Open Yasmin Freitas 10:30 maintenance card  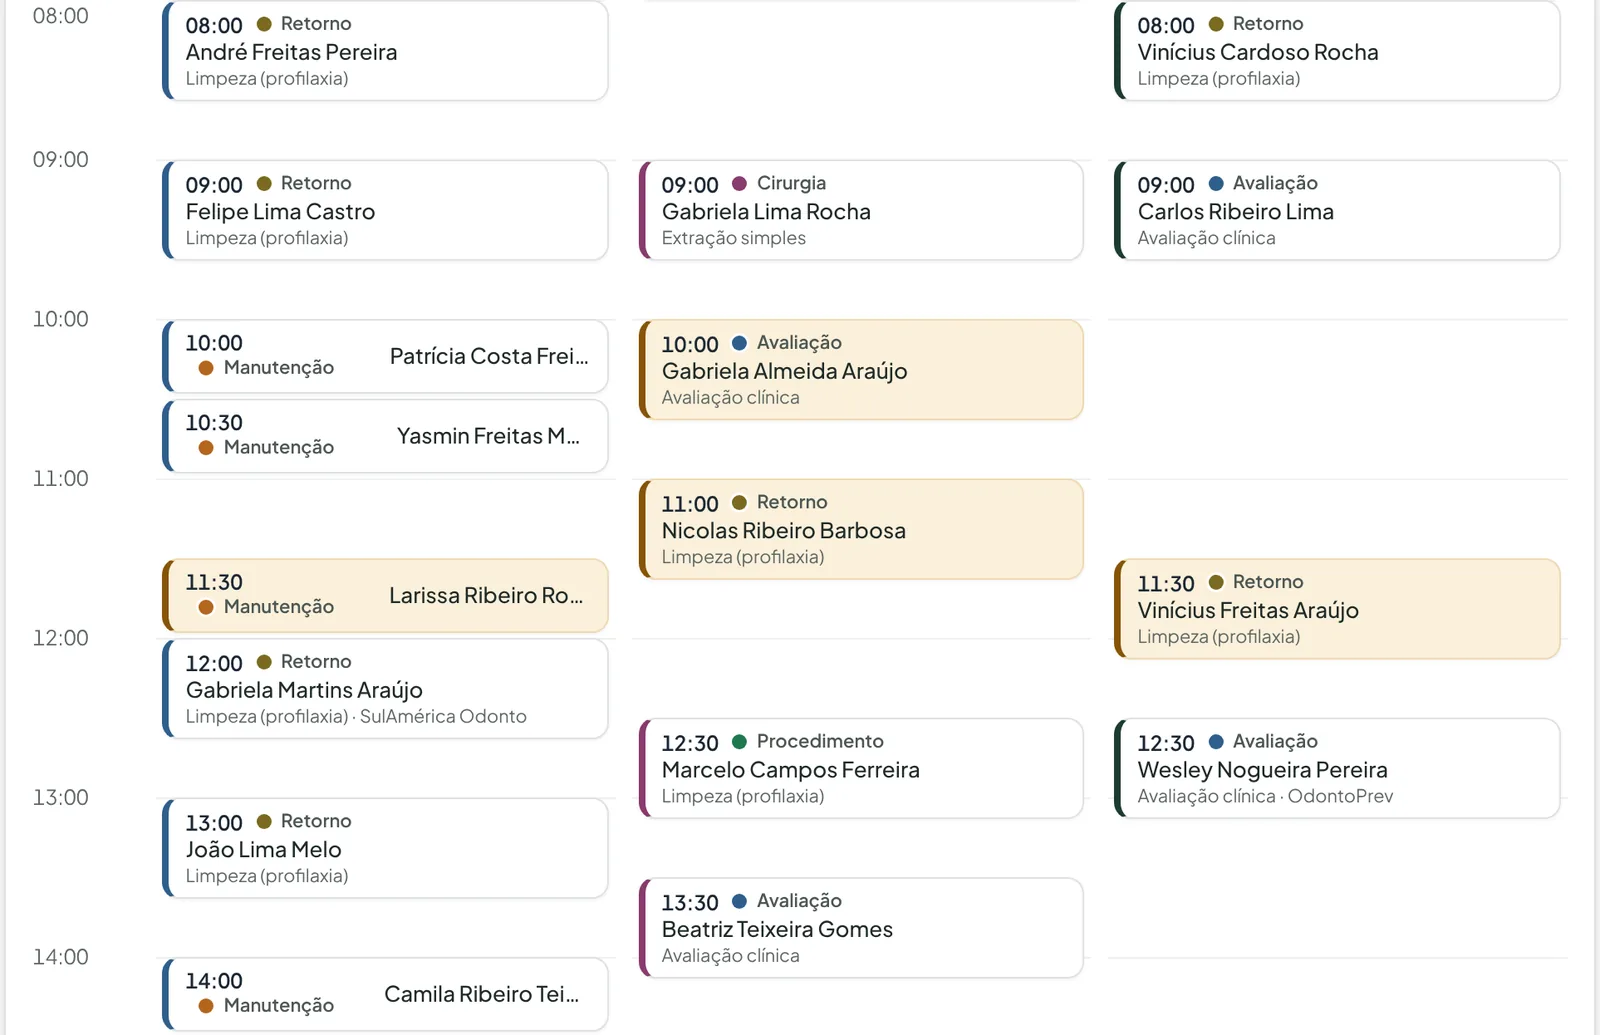click(385, 436)
